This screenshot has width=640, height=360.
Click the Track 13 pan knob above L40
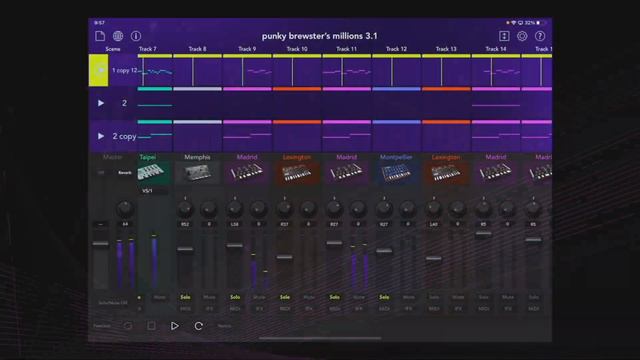[x=433, y=209]
